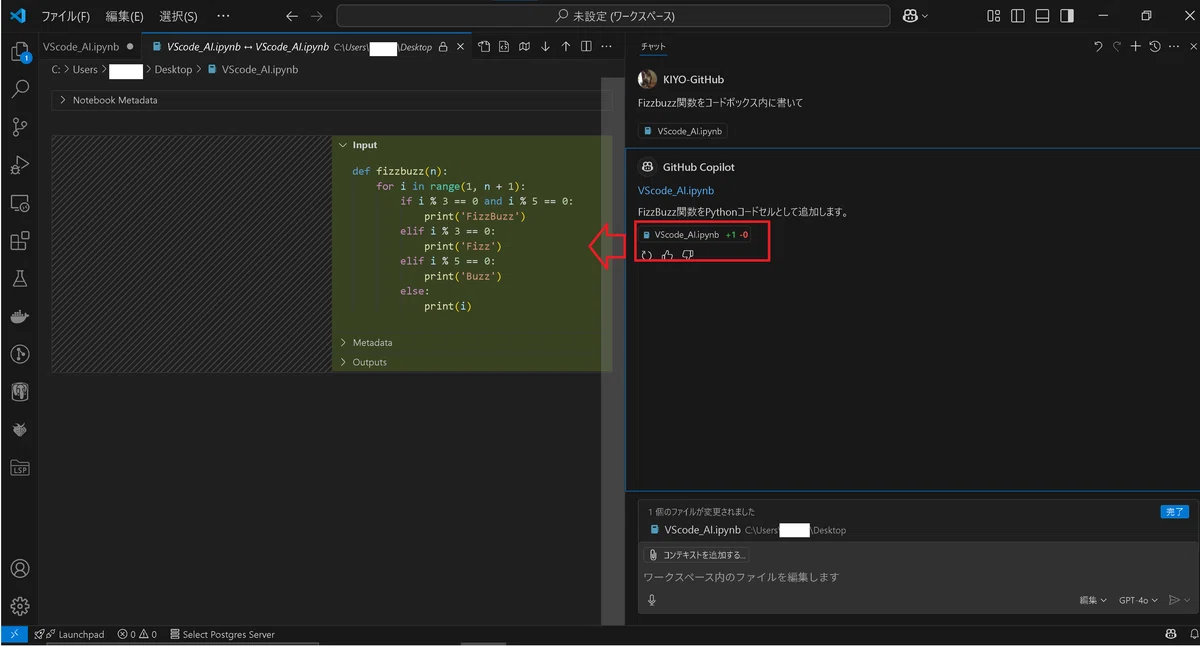Screen dimensions: 1200x646
Task: Go to next change arrow in diff toolbar
Action: (x=545, y=46)
